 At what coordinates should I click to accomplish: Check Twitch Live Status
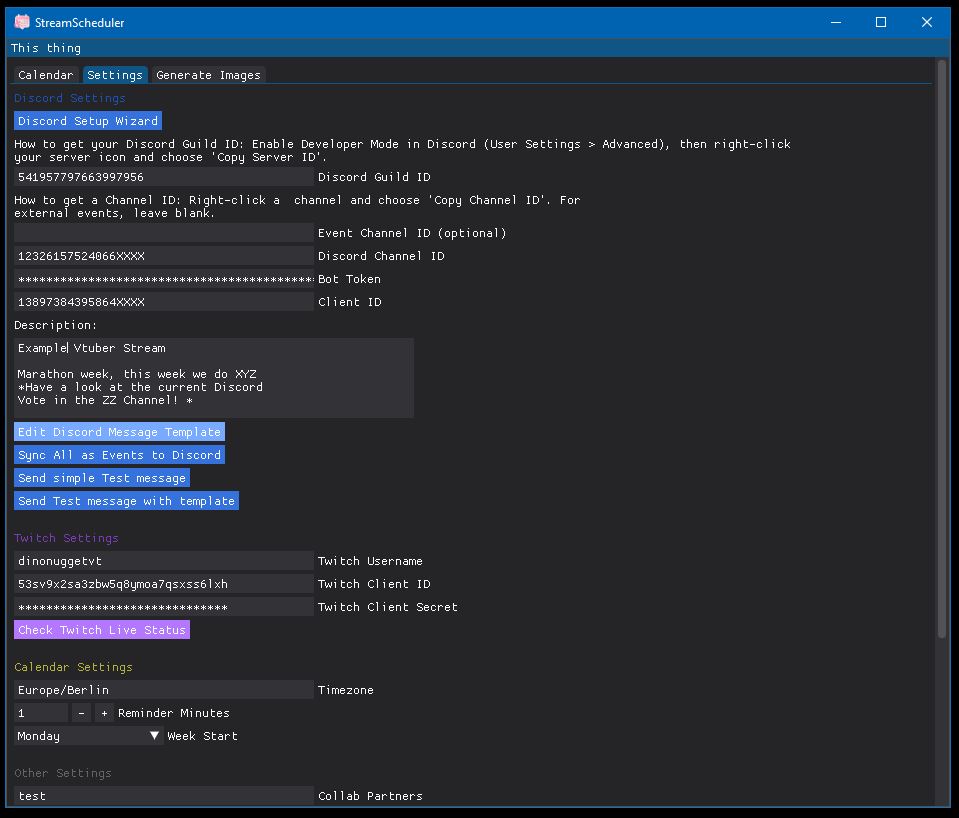pyautogui.click(x=101, y=629)
